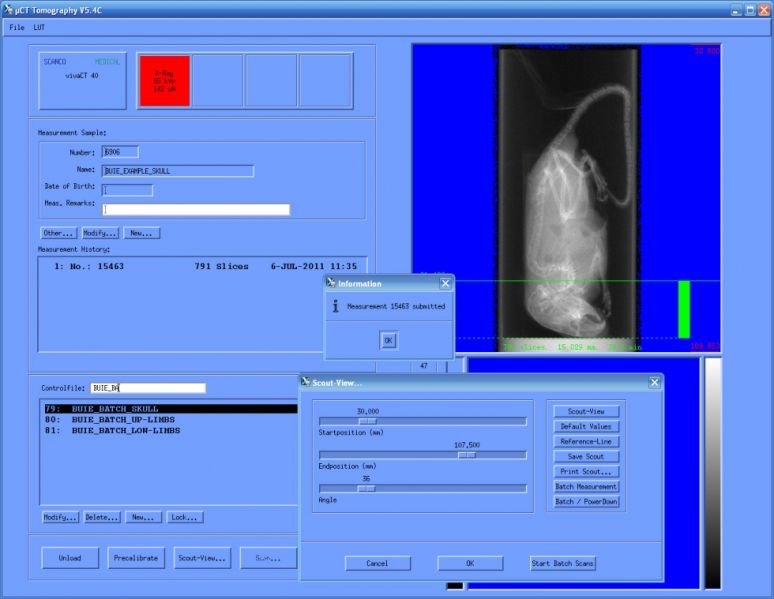Click the Startposition slider handle
Viewport: 774px width, 599px height.
coord(368,421)
